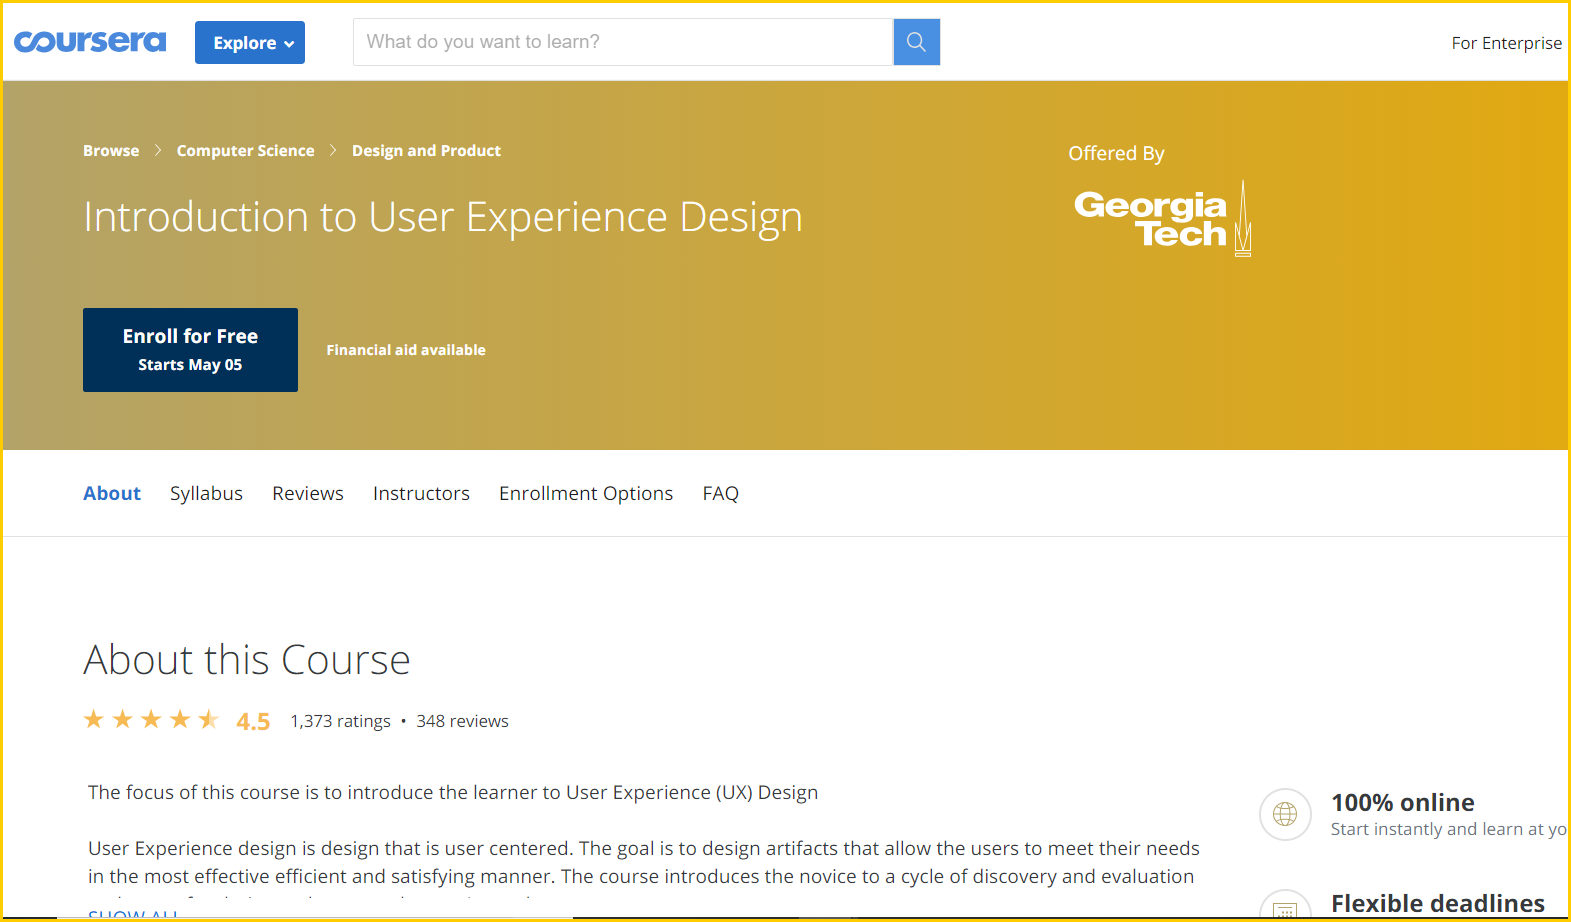Click the magnifier search button
The height and width of the screenshot is (922, 1571).
point(916,42)
